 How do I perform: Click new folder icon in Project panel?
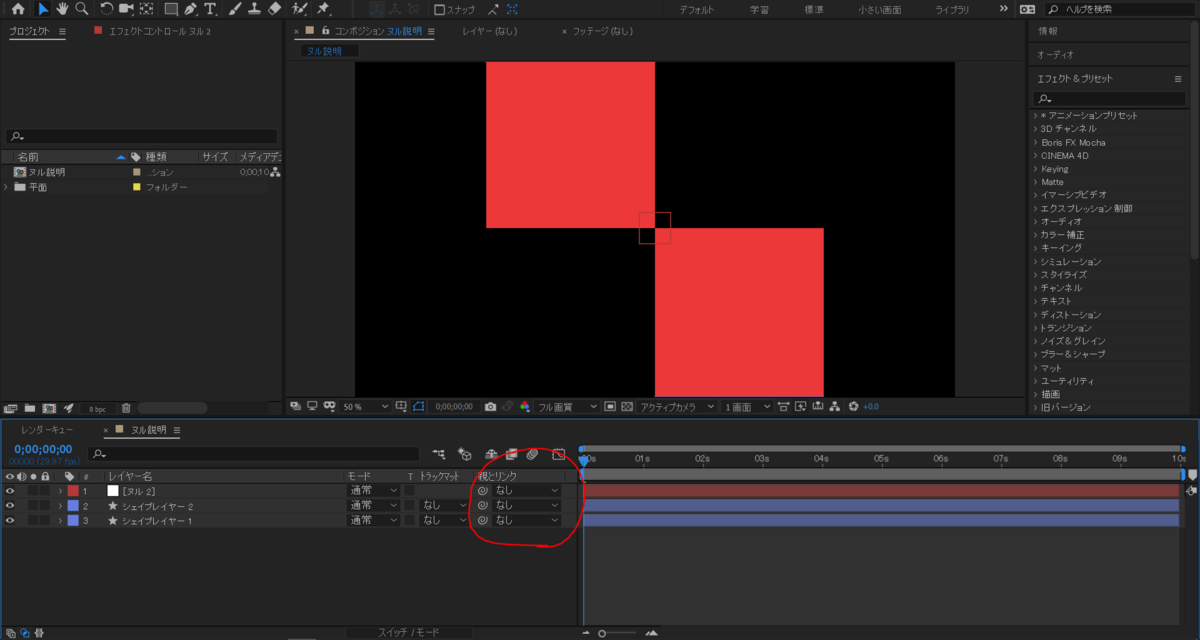30,408
